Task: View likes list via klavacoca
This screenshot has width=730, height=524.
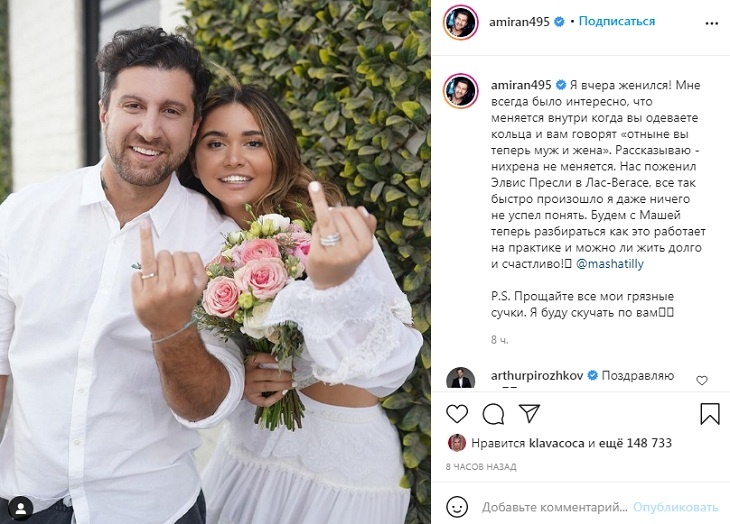Action: (x=556, y=443)
